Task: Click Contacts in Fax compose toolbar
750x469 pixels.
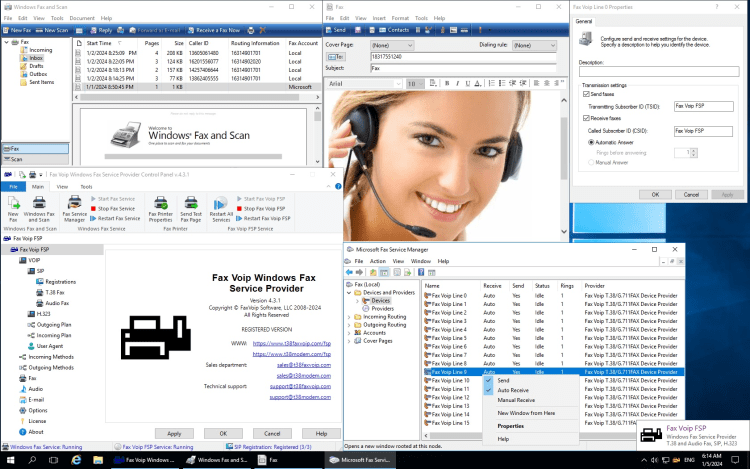Action: [394, 30]
